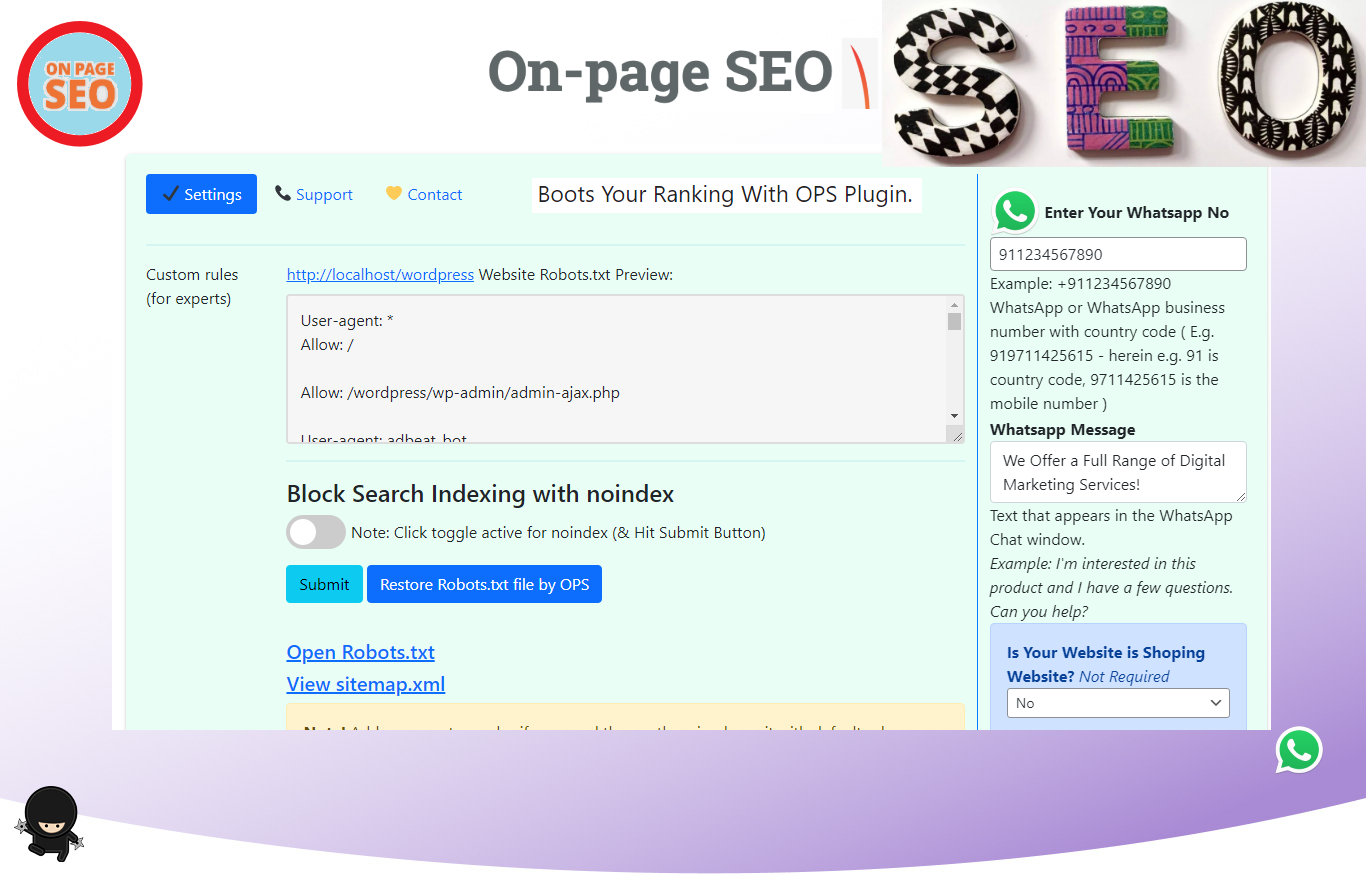The width and height of the screenshot is (1366, 874).
Task: Open the Contact tab
Action: click(424, 194)
